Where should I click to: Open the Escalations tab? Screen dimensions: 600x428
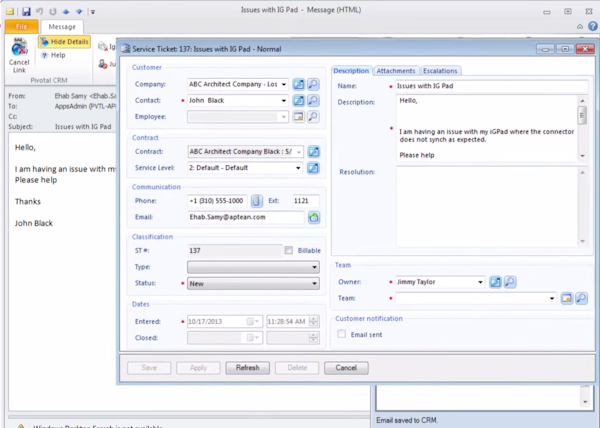coord(440,71)
